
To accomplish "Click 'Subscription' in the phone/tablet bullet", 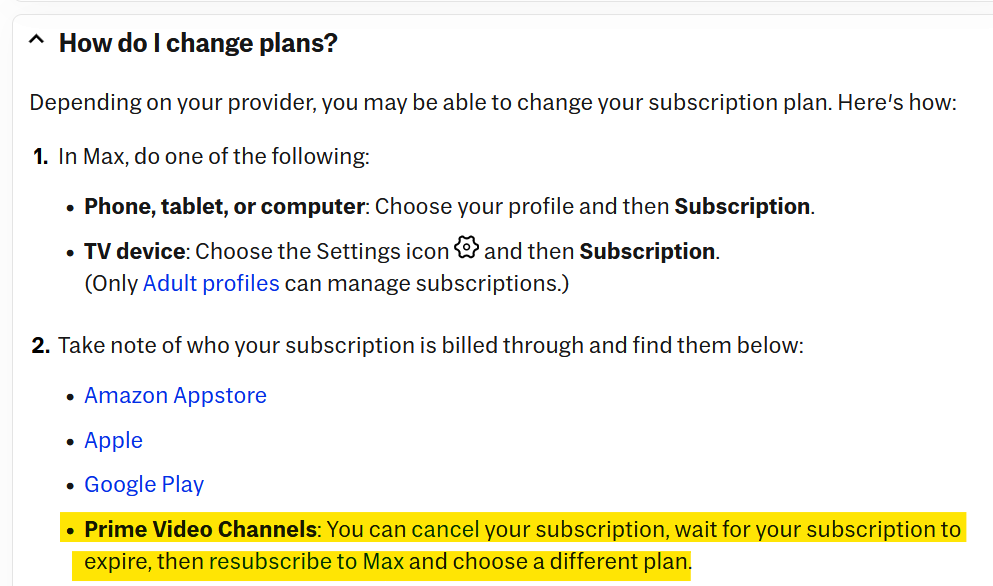I will point(742,207).
